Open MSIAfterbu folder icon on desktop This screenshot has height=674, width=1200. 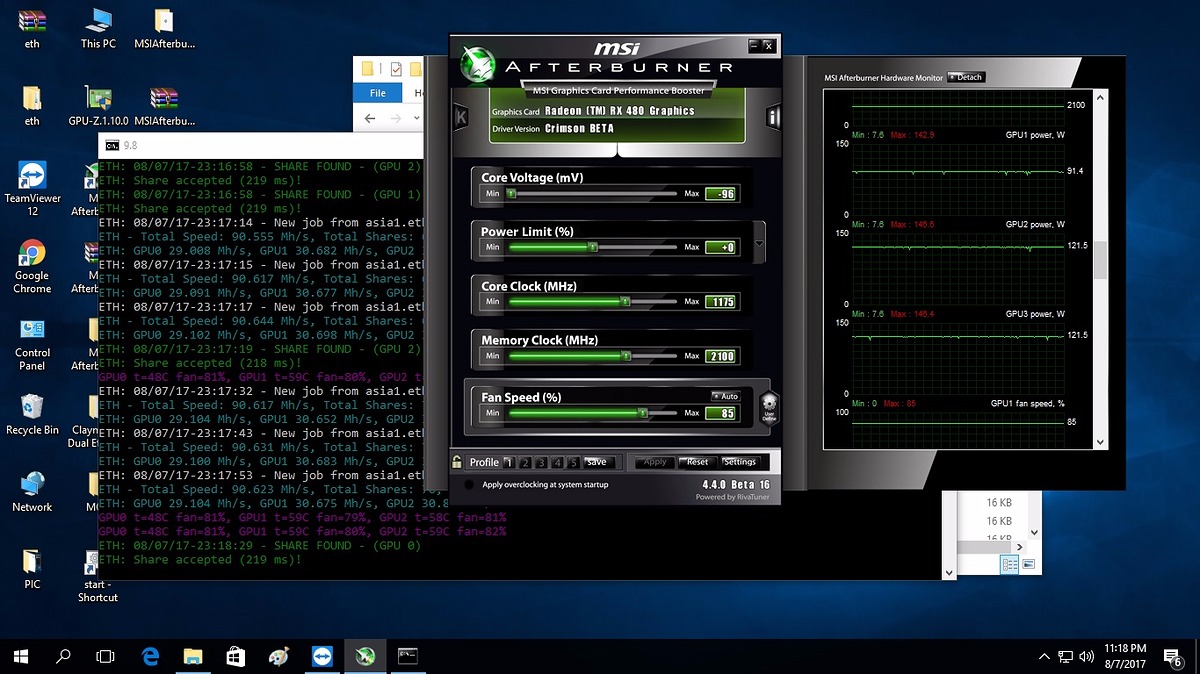click(164, 27)
